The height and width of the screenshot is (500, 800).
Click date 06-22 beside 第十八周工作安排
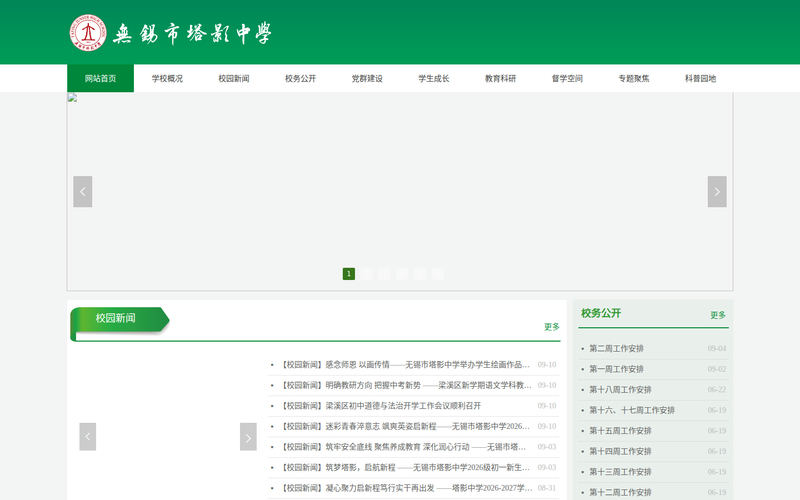[x=717, y=389]
